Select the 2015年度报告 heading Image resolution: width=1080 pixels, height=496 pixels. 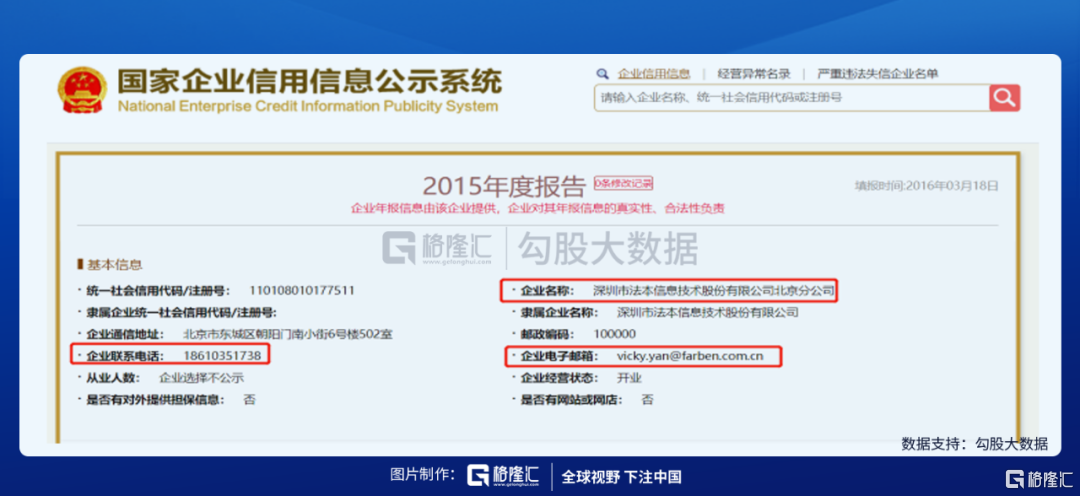503,186
